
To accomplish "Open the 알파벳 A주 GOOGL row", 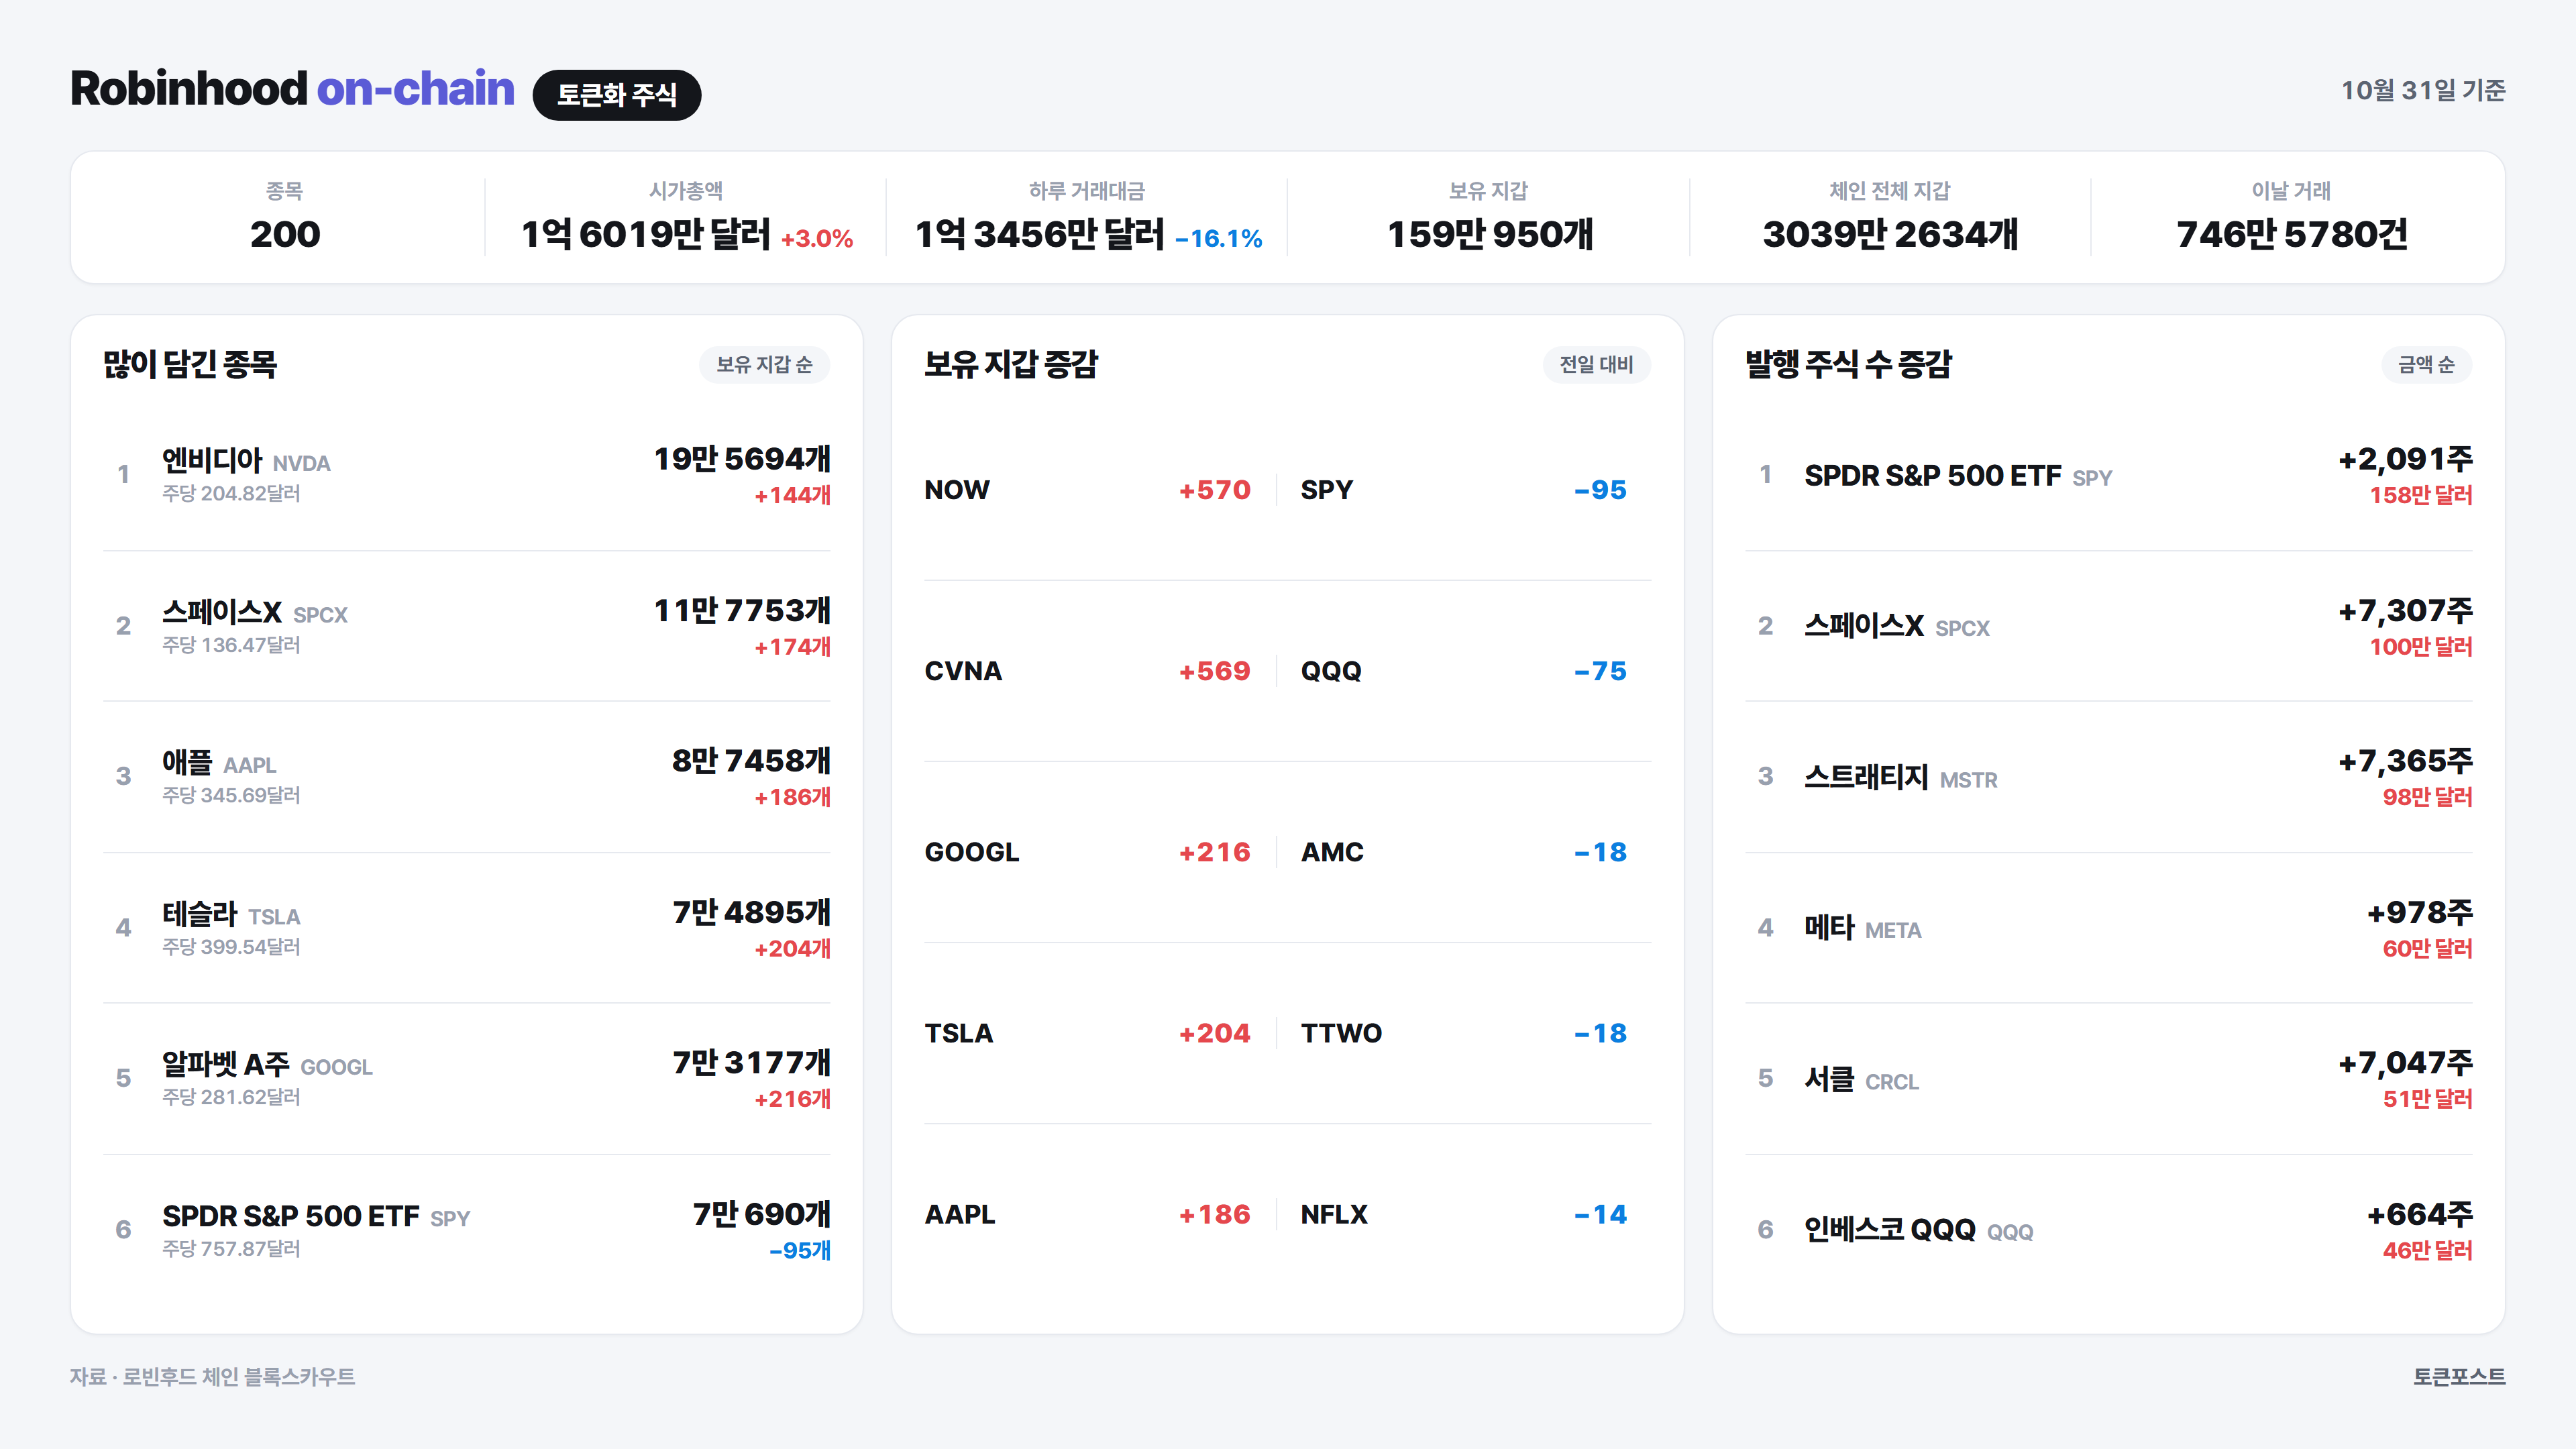I will [x=467, y=1079].
